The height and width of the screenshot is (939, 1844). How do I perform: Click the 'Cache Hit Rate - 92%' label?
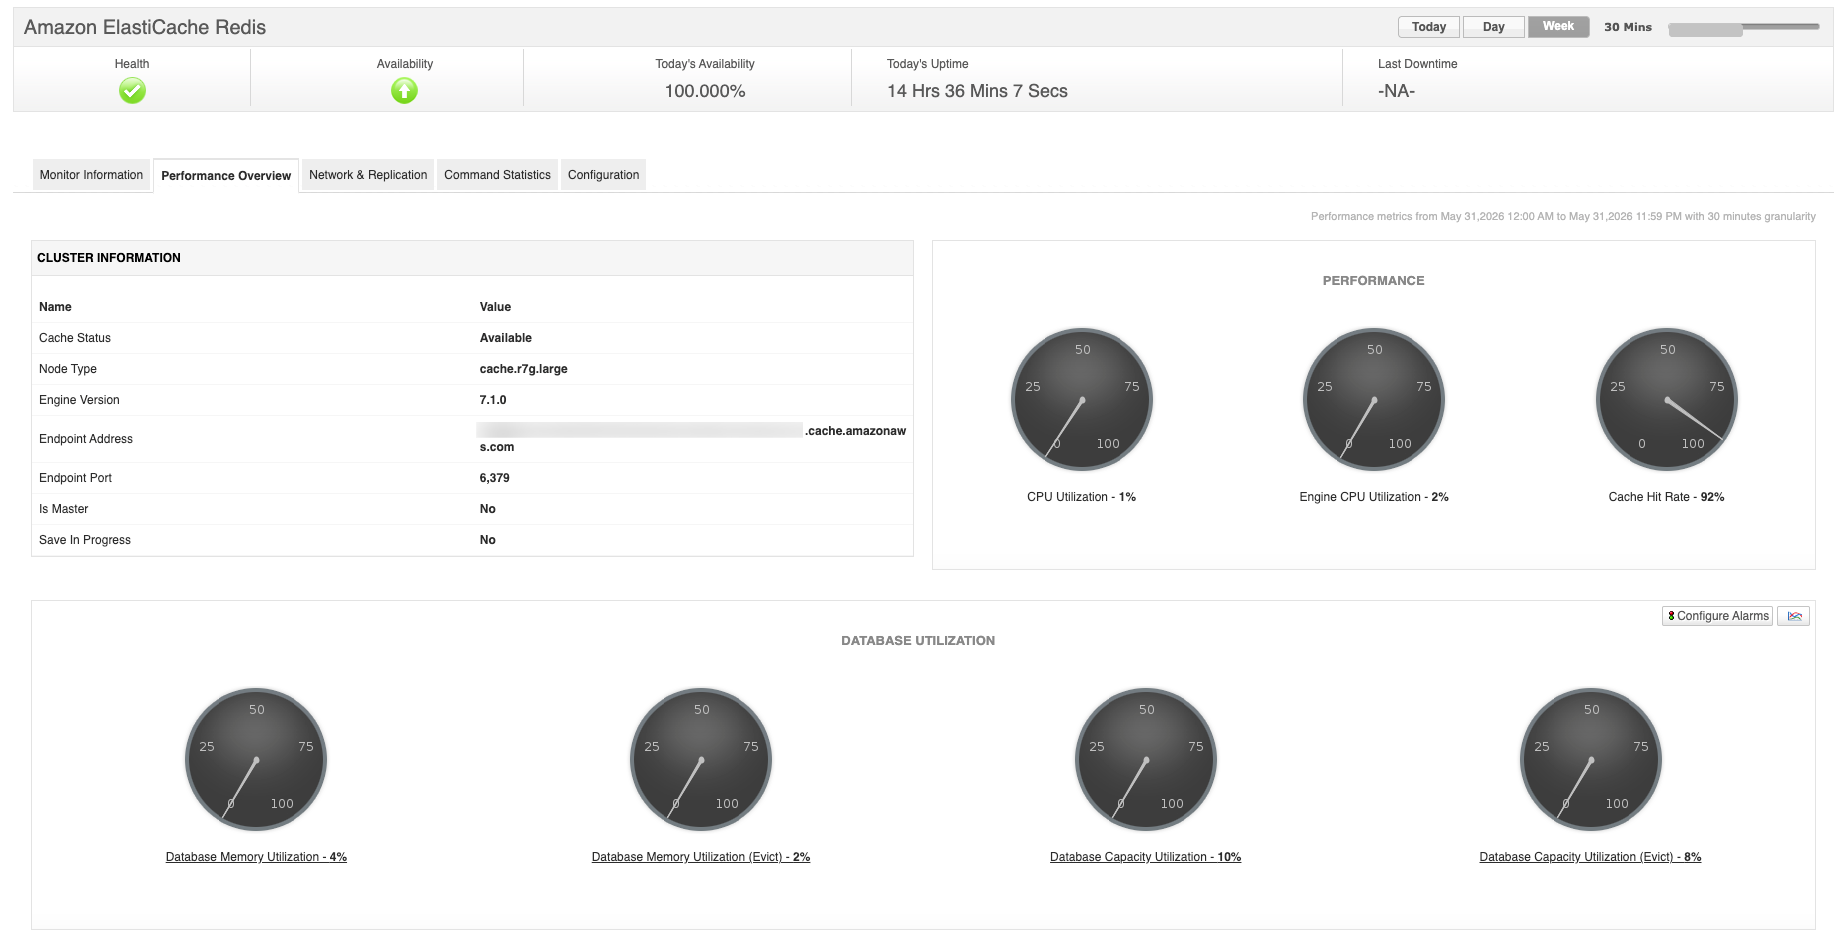(x=1666, y=497)
